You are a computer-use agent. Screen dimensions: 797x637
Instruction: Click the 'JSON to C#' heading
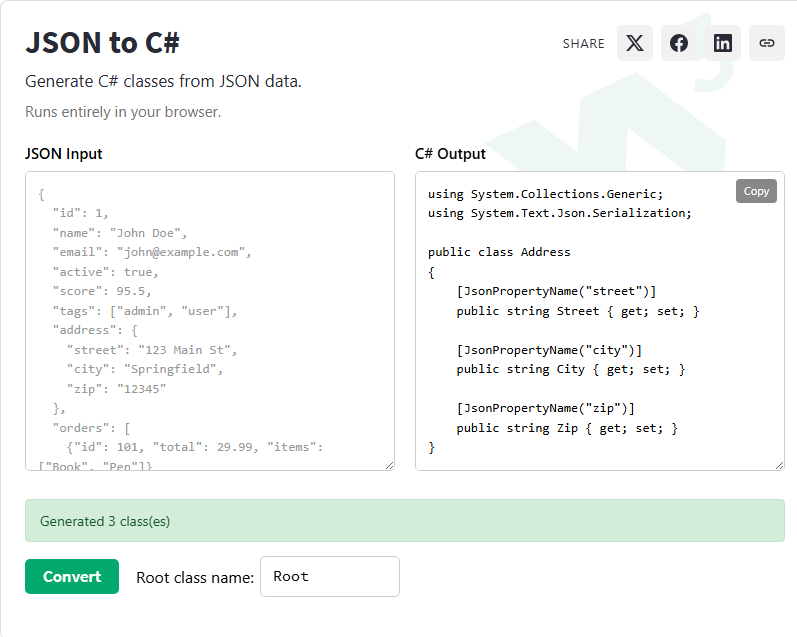click(103, 43)
